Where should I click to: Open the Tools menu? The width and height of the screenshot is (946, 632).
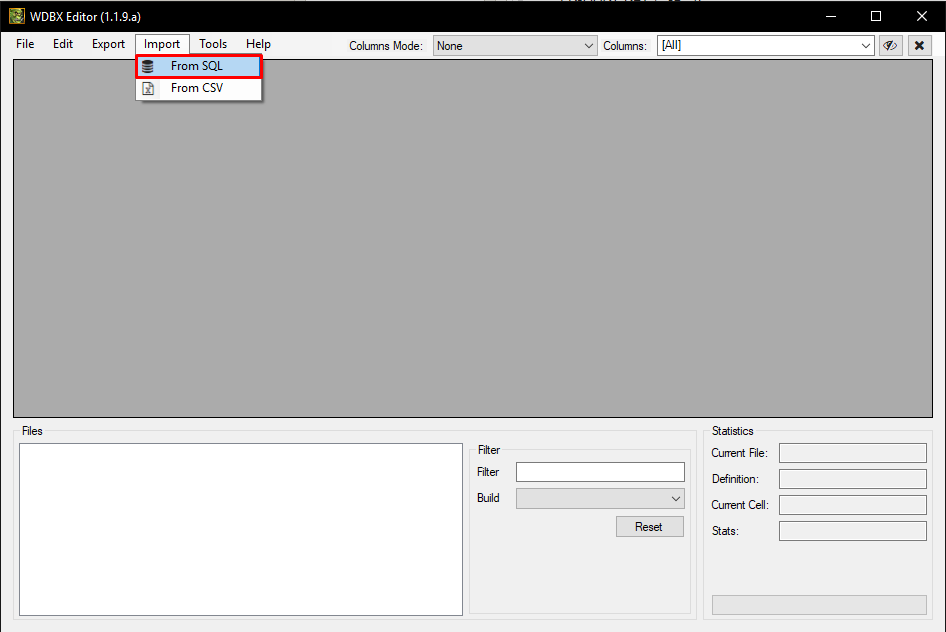(x=213, y=44)
